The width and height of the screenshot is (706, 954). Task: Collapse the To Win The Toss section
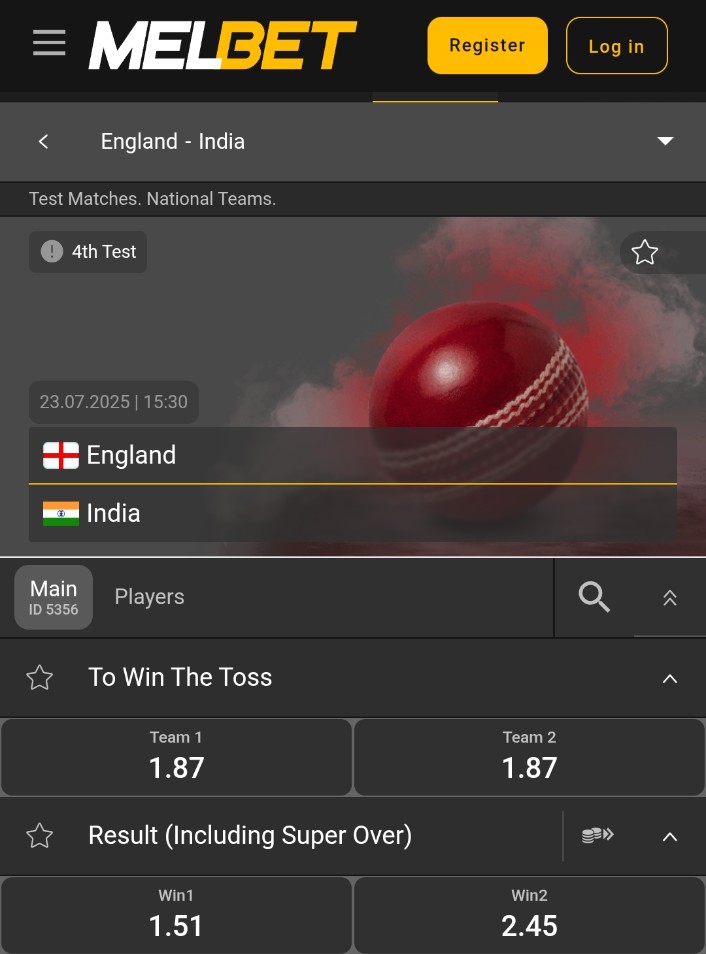coord(669,678)
